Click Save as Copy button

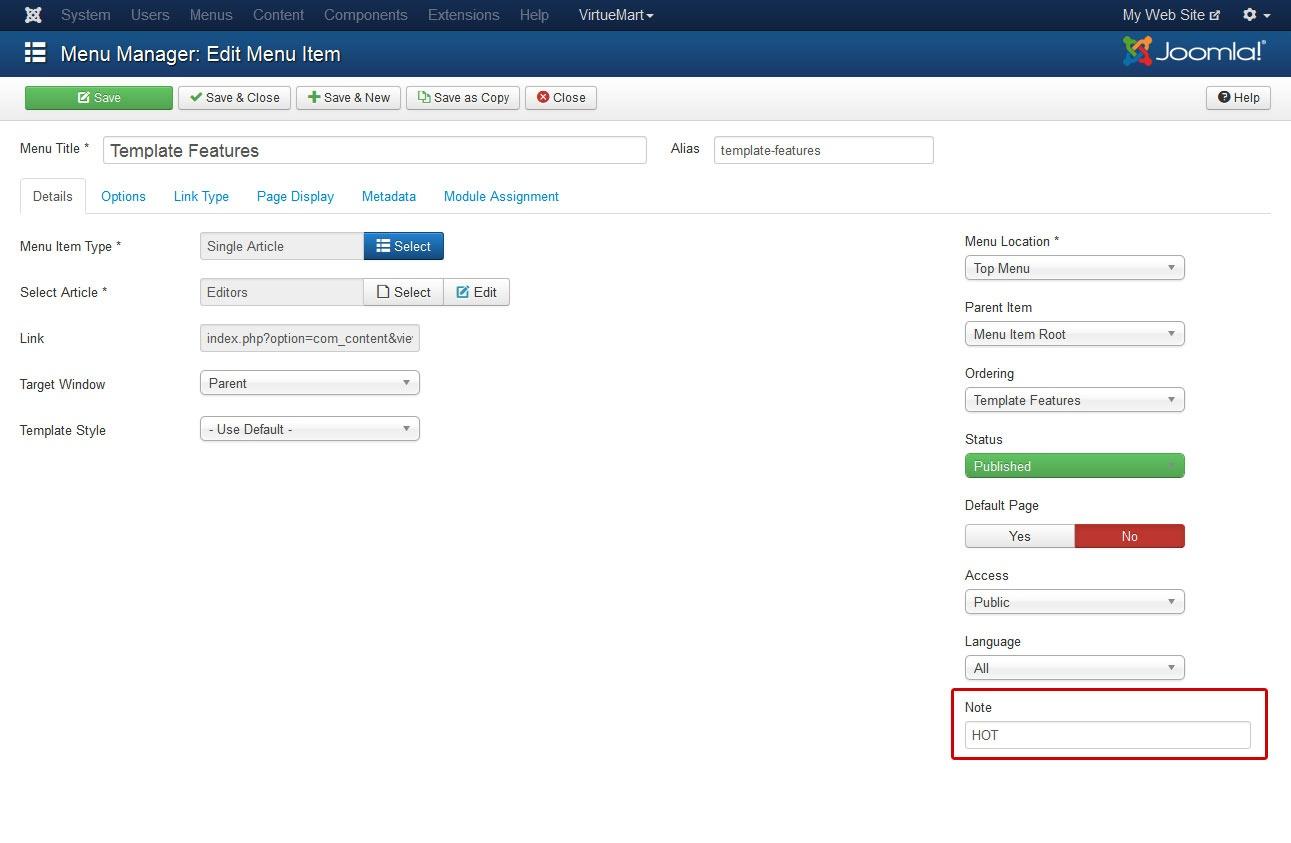(x=463, y=98)
